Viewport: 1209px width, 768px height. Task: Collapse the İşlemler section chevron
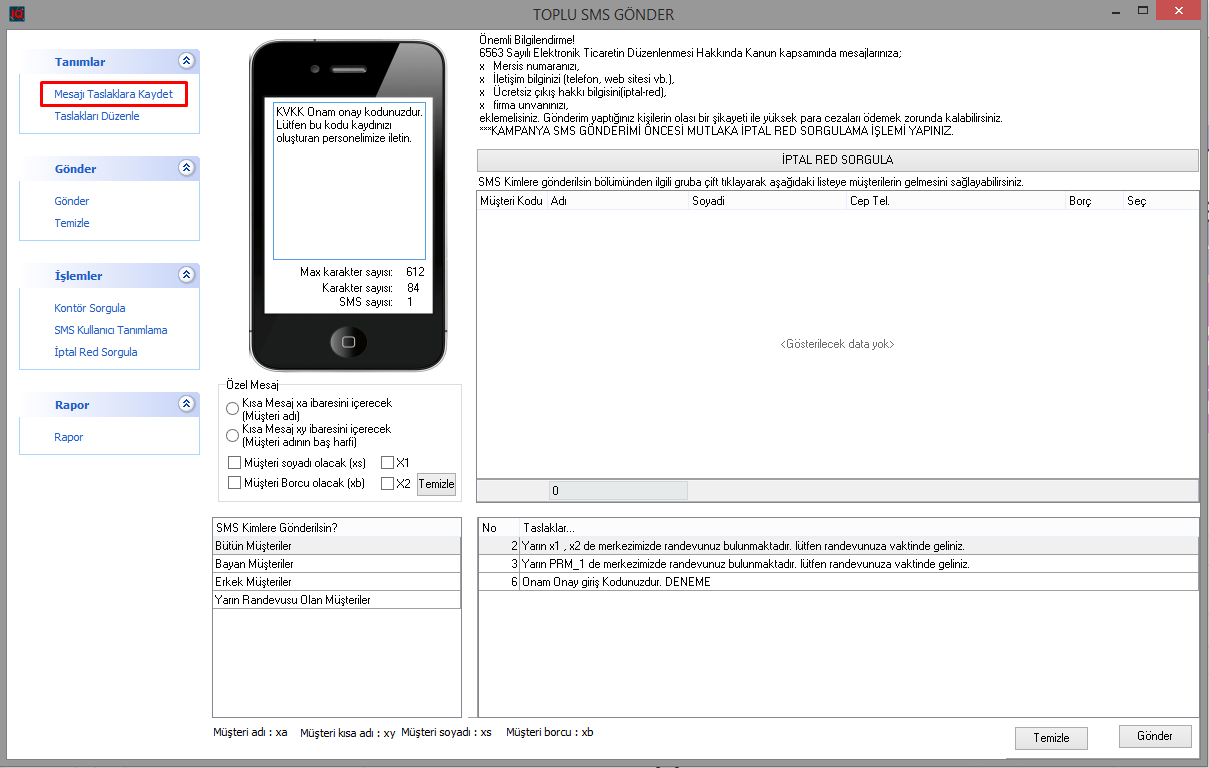coord(186,275)
